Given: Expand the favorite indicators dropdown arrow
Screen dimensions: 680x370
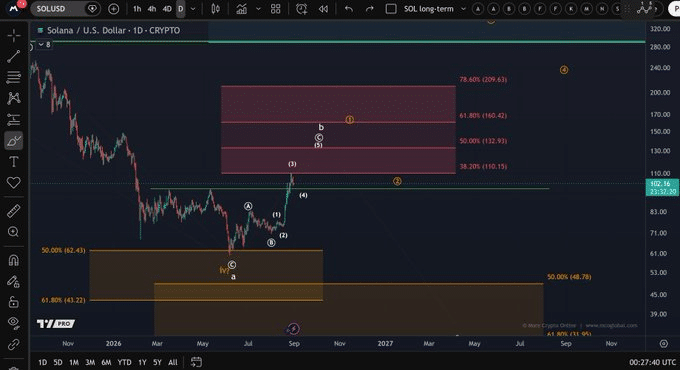Looking at the screenshot, I should (258, 9).
